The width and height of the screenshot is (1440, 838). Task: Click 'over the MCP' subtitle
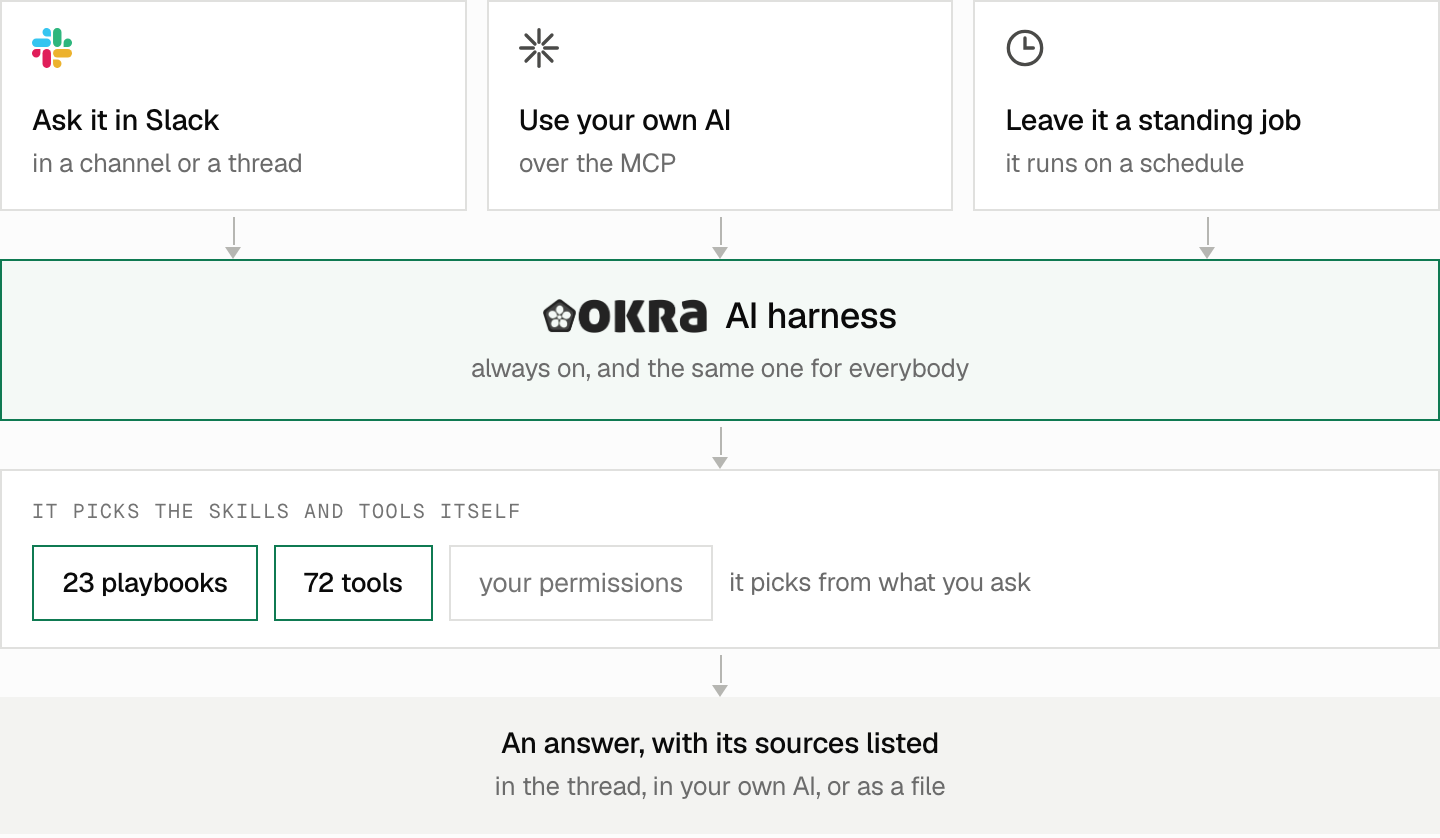click(x=597, y=163)
